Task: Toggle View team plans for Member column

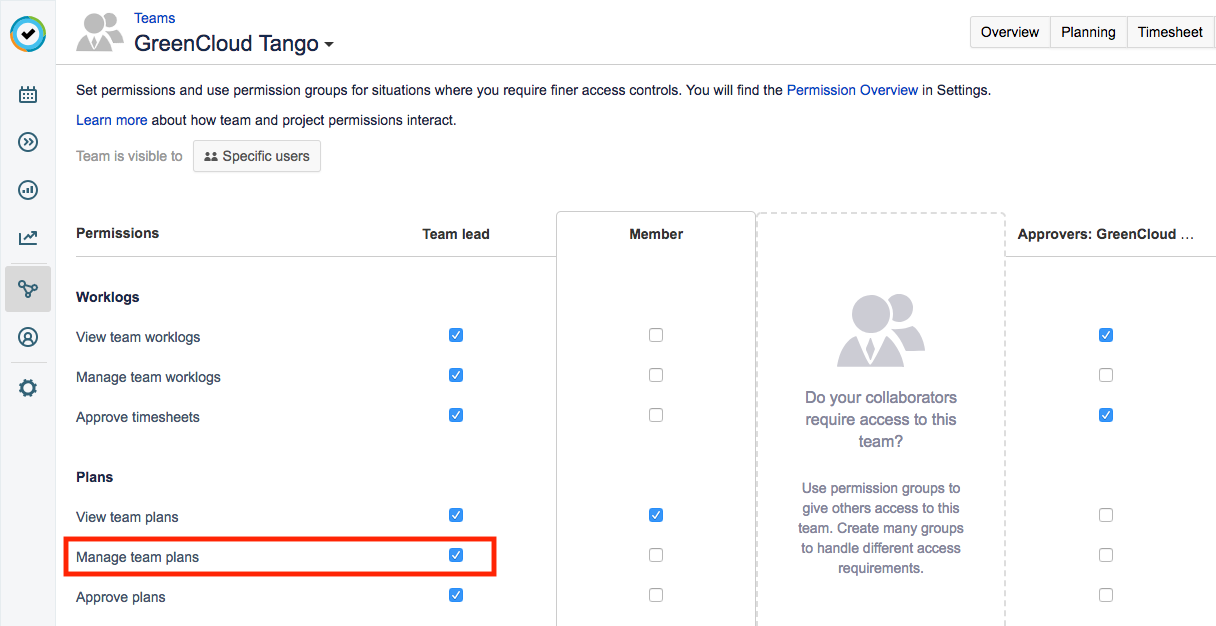Action: click(656, 515)
